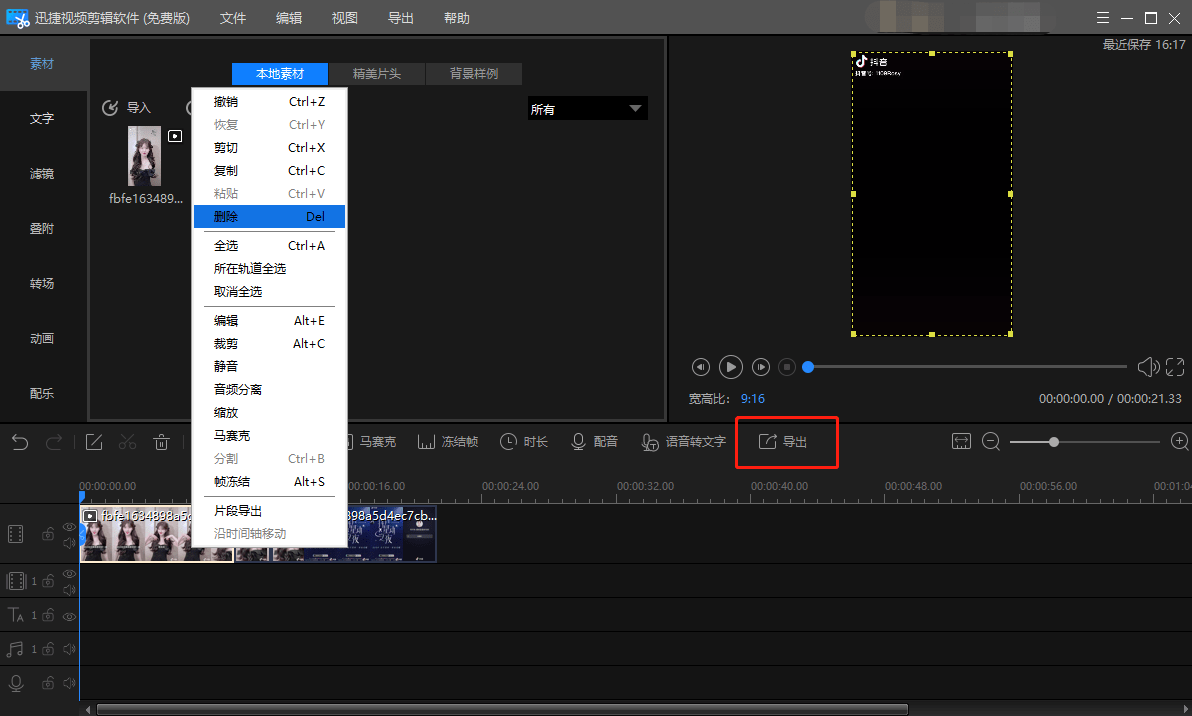Click the previous frame button
The height and width of the screenshot is (716, 1192).
tap(700, 367)
